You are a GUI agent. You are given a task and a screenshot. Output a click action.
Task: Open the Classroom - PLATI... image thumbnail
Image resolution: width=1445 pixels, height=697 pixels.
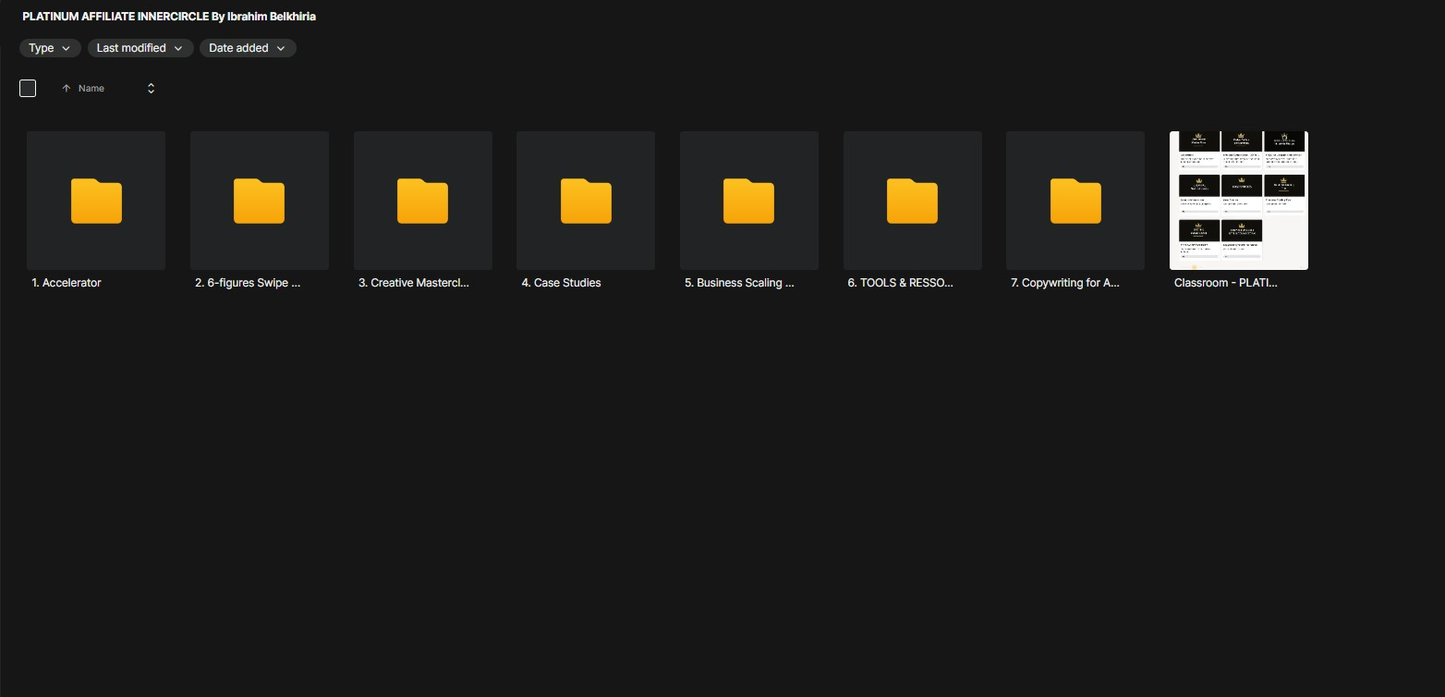pyautogui.click(x=1239, y=200)
